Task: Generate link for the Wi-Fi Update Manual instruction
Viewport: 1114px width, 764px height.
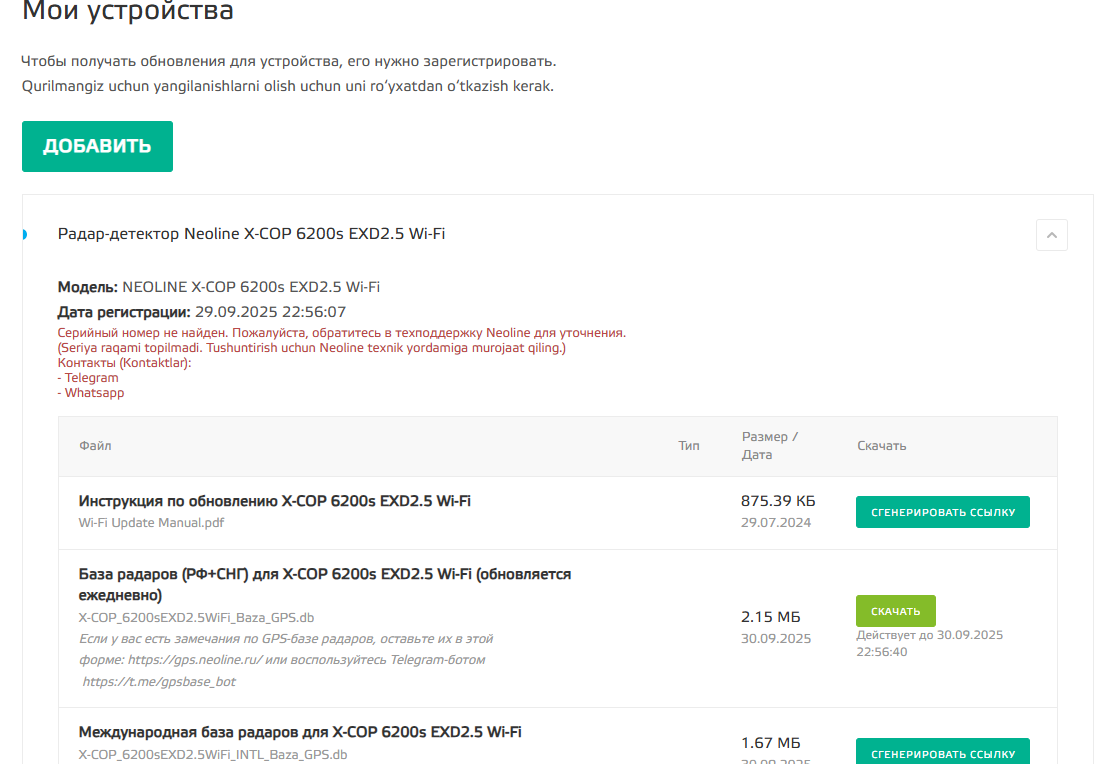Action: pyautogui.click(x=943, y=512)
